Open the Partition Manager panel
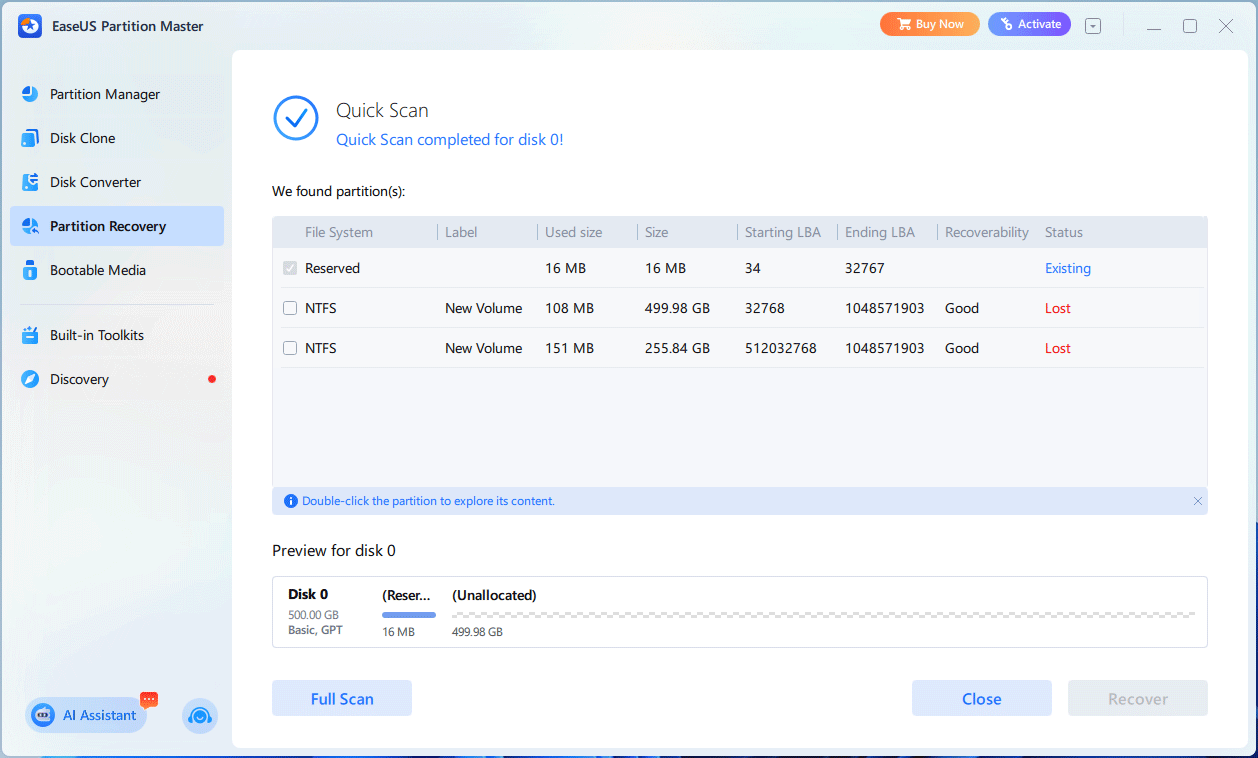The height and width of the screenshot is (758, 1258). (x=104, y=94)
